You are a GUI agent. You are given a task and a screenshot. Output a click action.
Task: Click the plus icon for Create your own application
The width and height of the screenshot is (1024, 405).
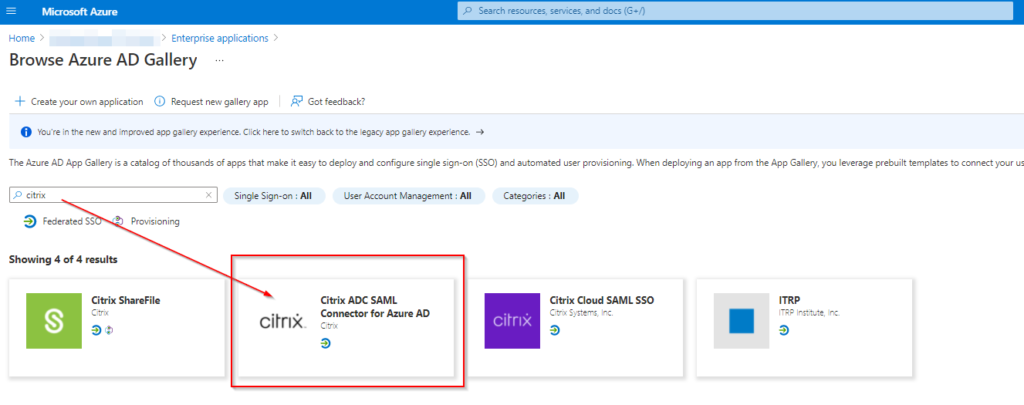coord(20,102)
